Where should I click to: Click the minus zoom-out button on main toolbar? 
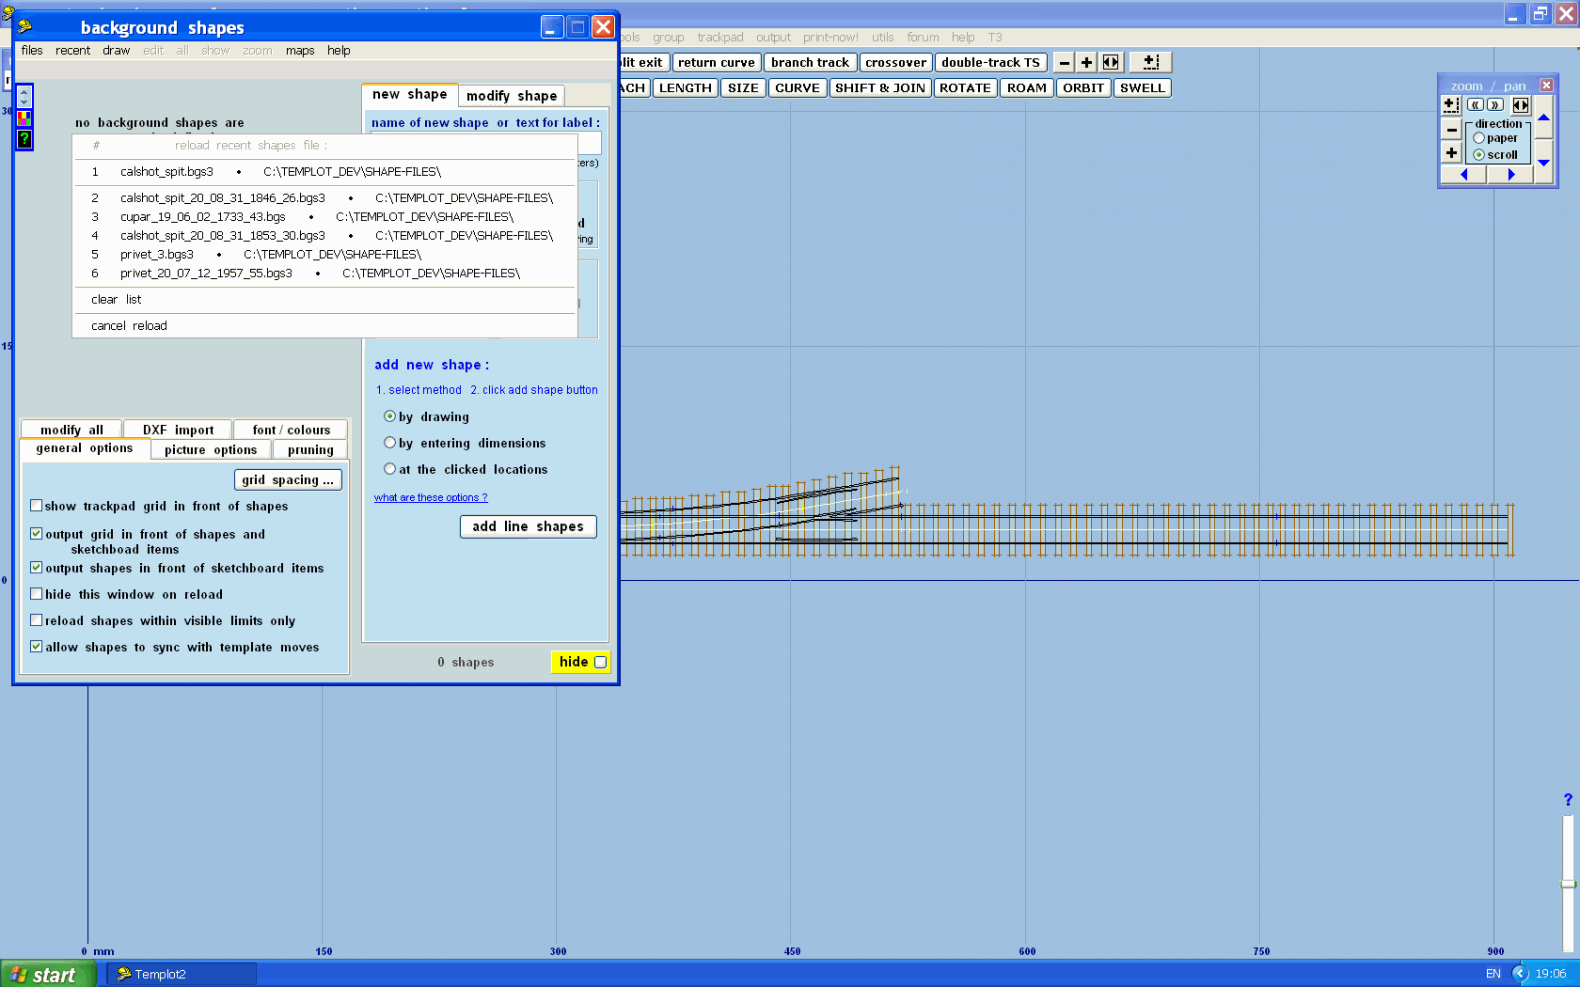pos(1064,62)
